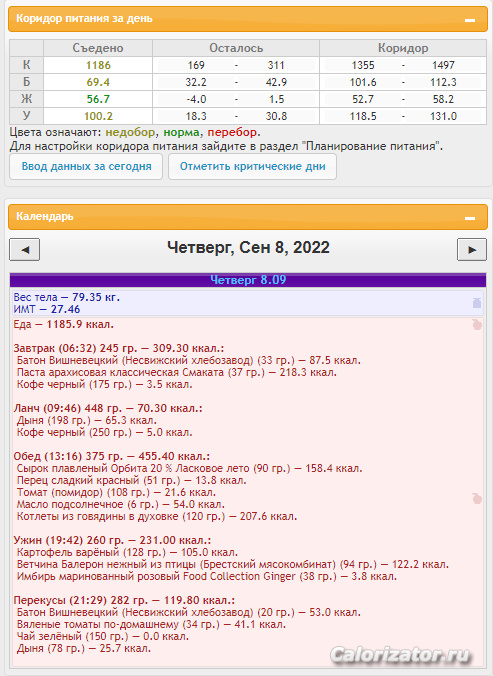Select the Четверг, Сен 8, 2022 date title
This screenshot has height=676, width=493.
(x=248, y=247)
